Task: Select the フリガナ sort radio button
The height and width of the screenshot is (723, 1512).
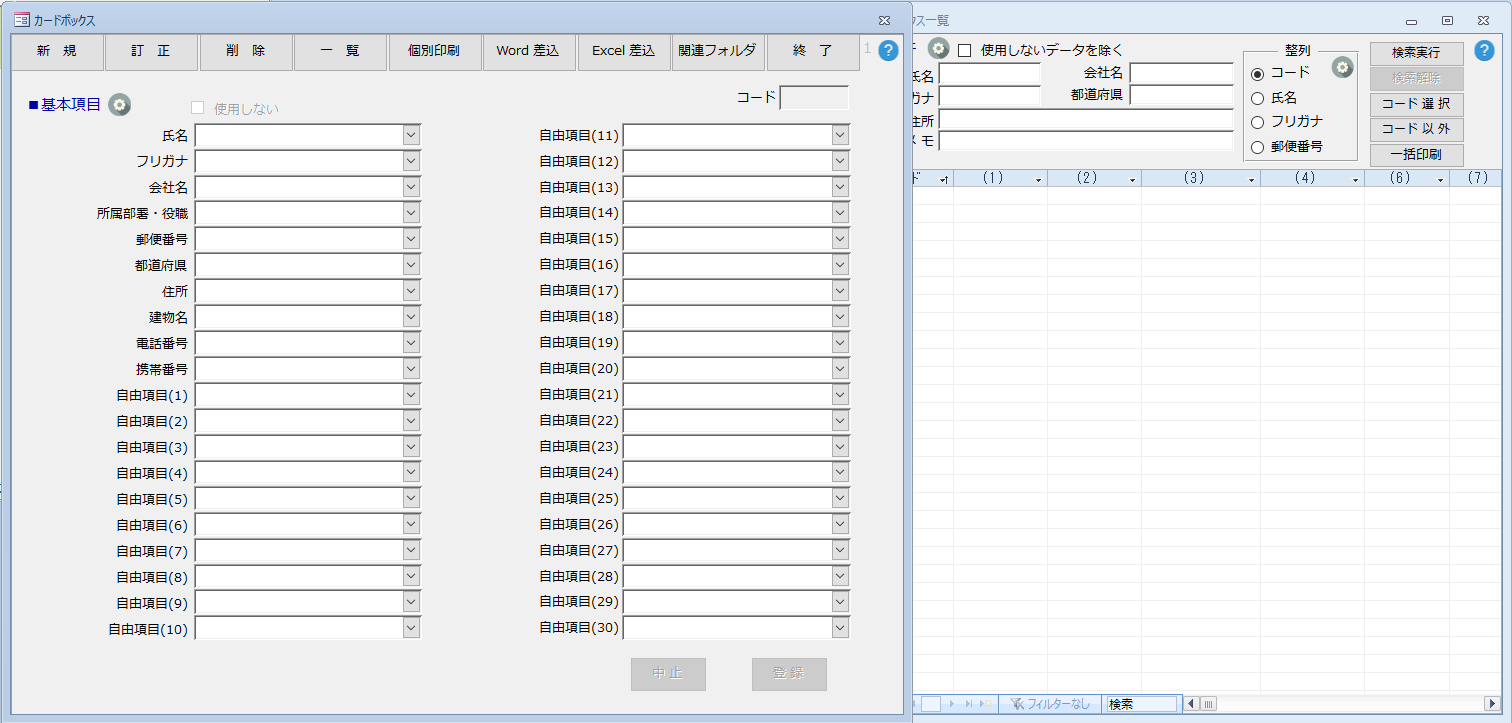Action: pyautogui.click(x=1258, y=122)
